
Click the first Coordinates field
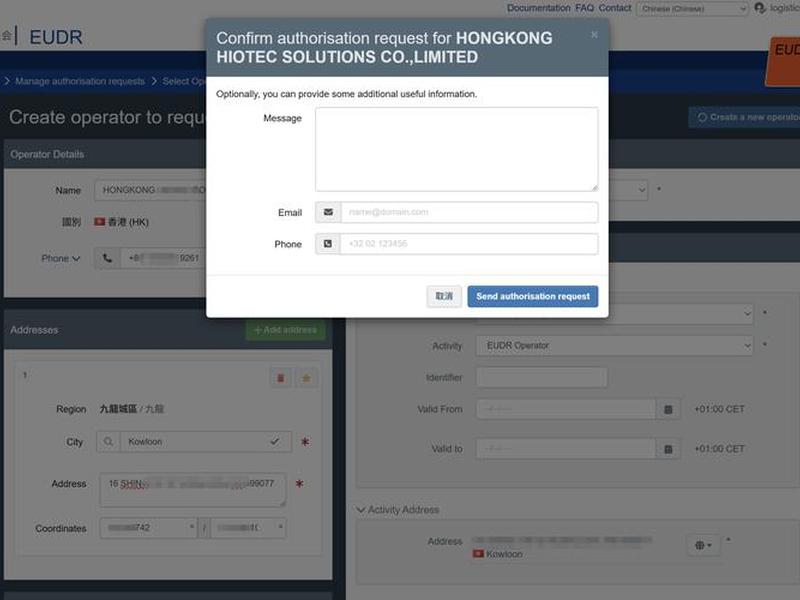tap(148, 528)
